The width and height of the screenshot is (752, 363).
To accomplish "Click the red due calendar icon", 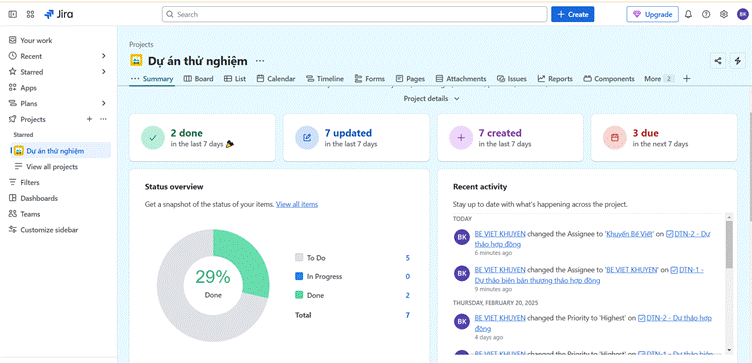I will [x=615, y=138].
